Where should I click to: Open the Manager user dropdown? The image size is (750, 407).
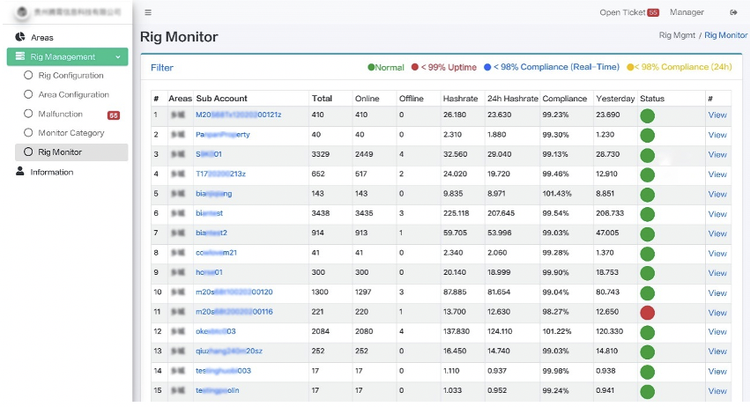(x=686, y=13)
